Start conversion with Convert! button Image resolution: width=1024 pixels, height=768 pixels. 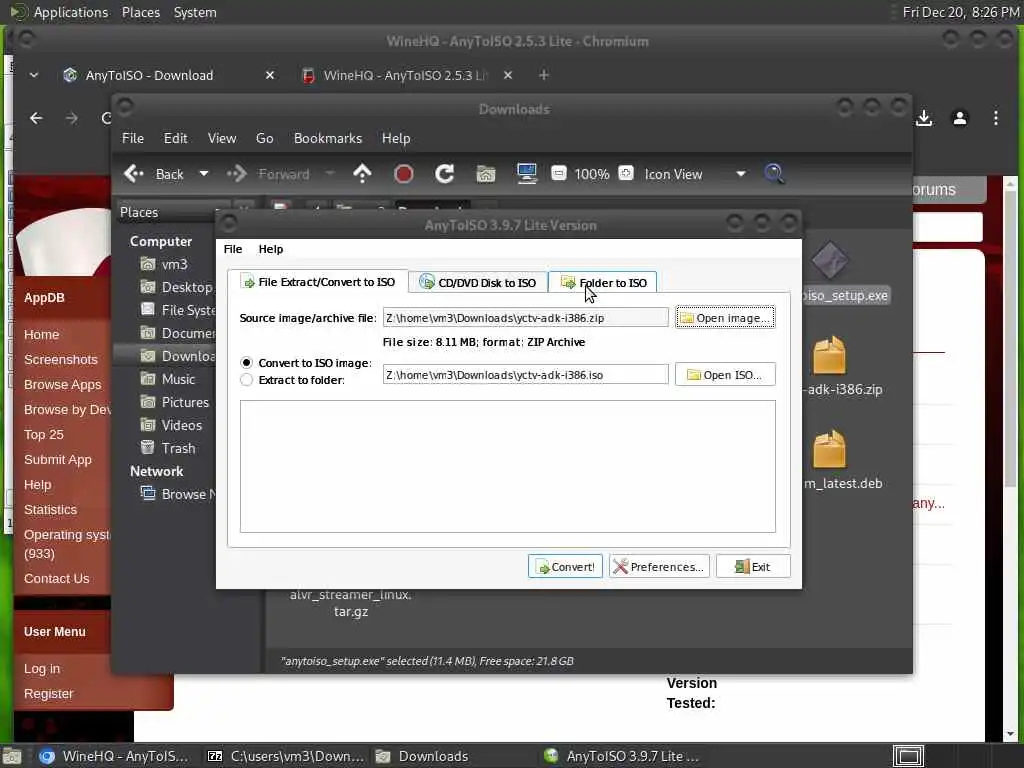(x=565, y=566)
